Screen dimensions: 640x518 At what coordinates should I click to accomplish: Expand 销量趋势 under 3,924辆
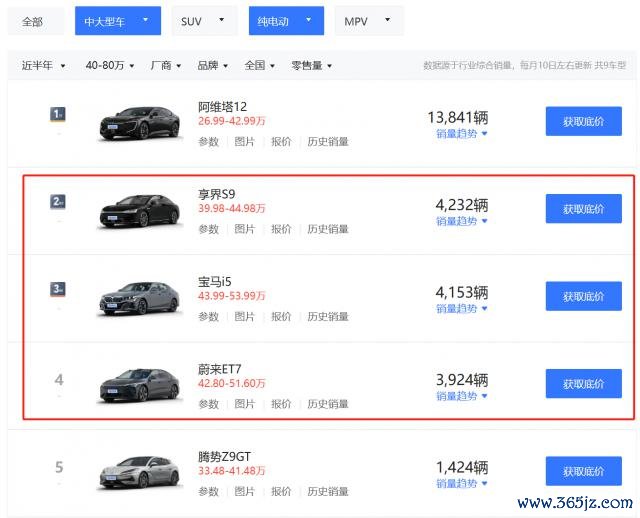coord(462,396)
